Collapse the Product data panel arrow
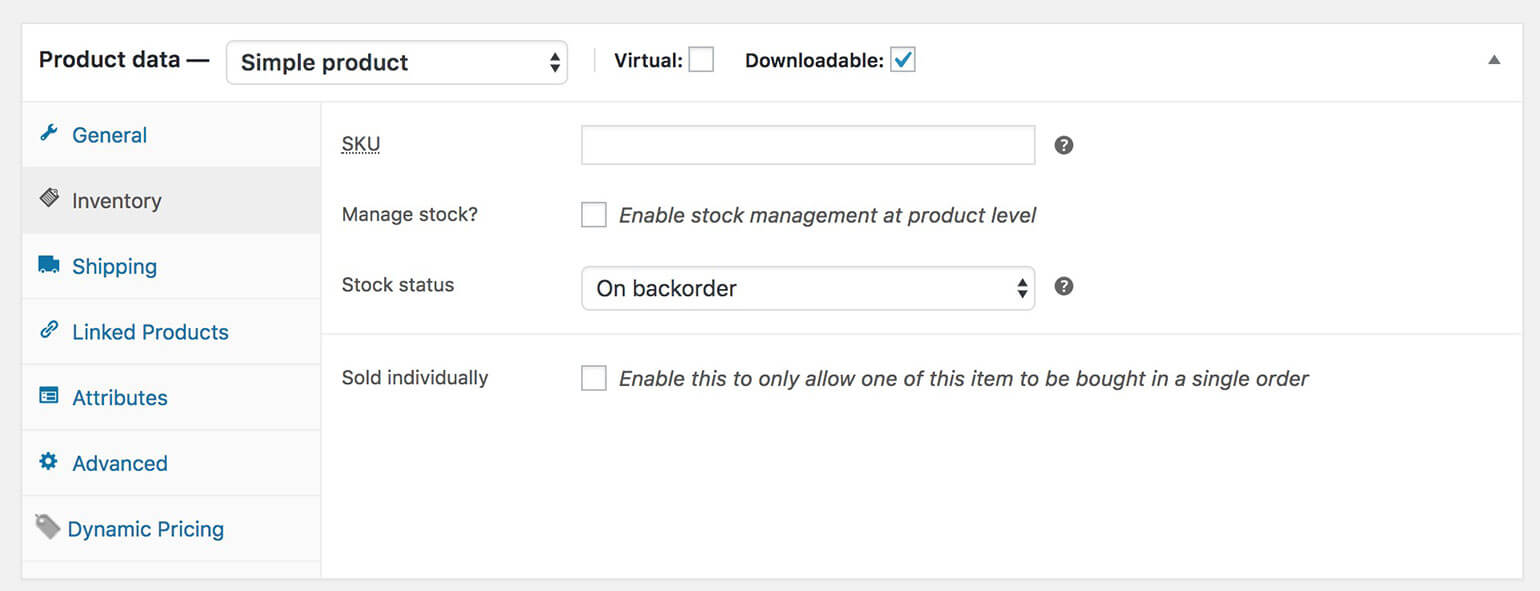Screen dimensions: 1540x591 [1494, 60]
